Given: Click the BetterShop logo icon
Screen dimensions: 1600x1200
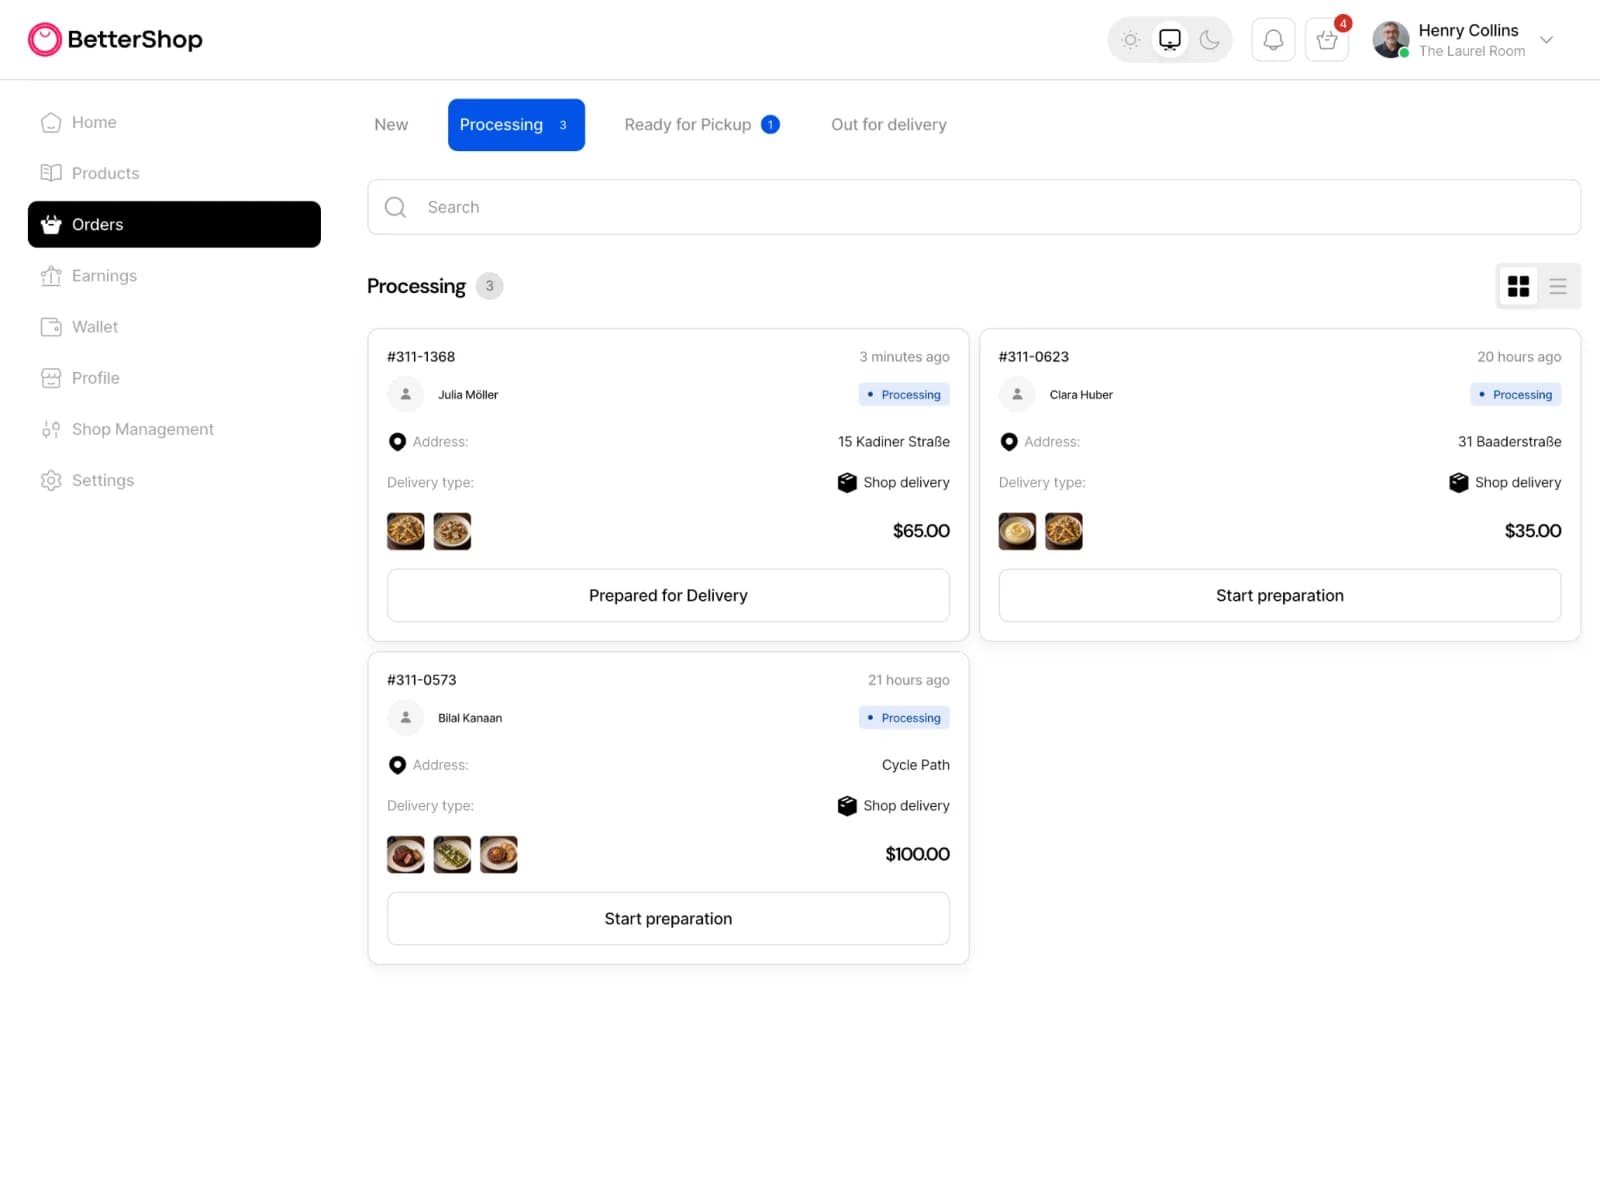Looking at the screenshot, I should tap(45, 39).
